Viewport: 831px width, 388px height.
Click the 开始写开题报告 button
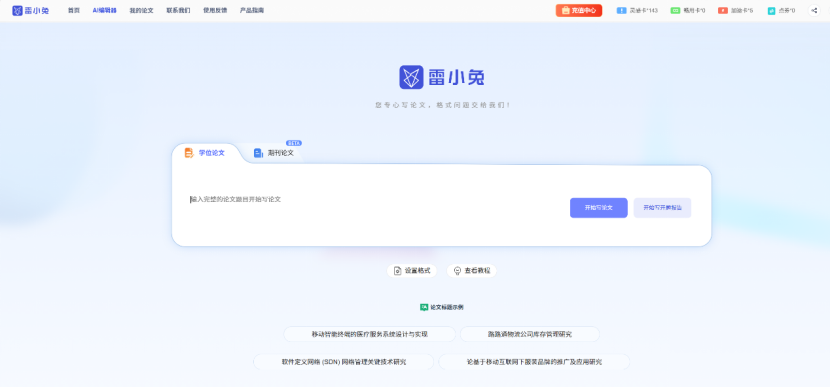(662, 208)
